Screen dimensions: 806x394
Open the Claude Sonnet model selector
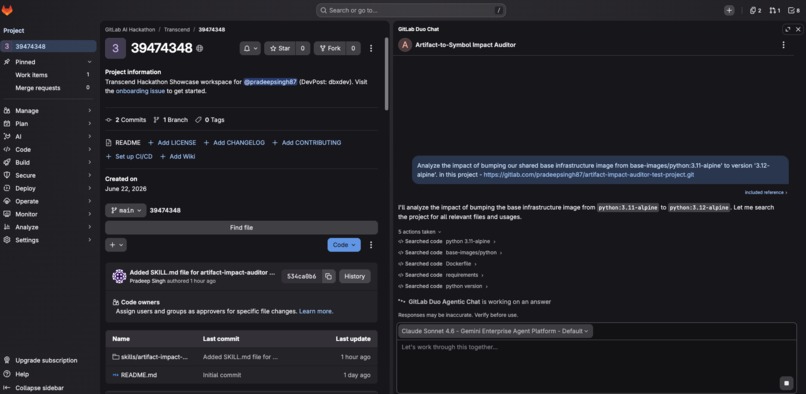point(496,331)
